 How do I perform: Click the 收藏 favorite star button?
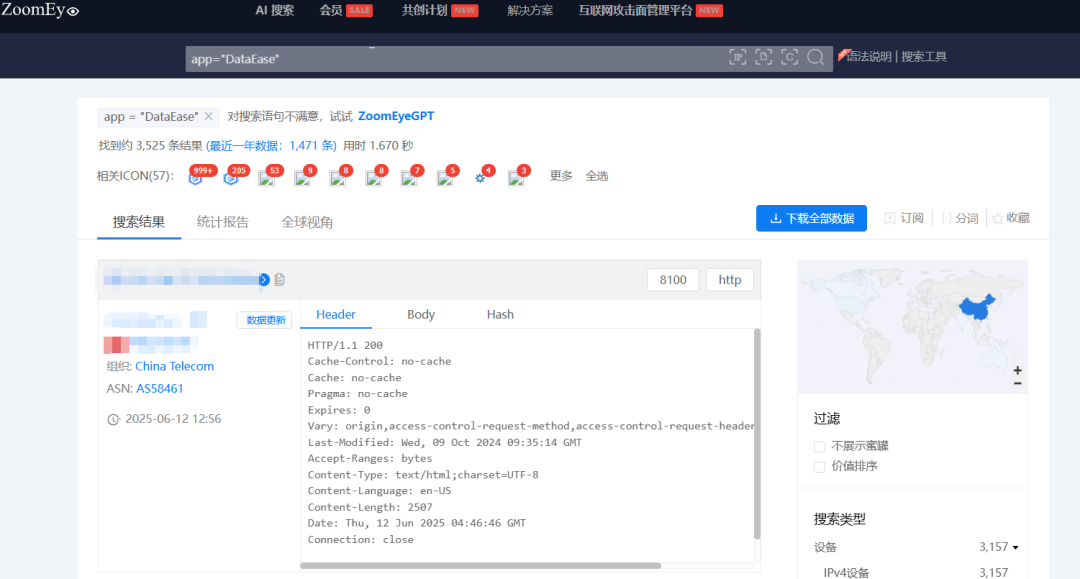click(x=1011, y=218)
